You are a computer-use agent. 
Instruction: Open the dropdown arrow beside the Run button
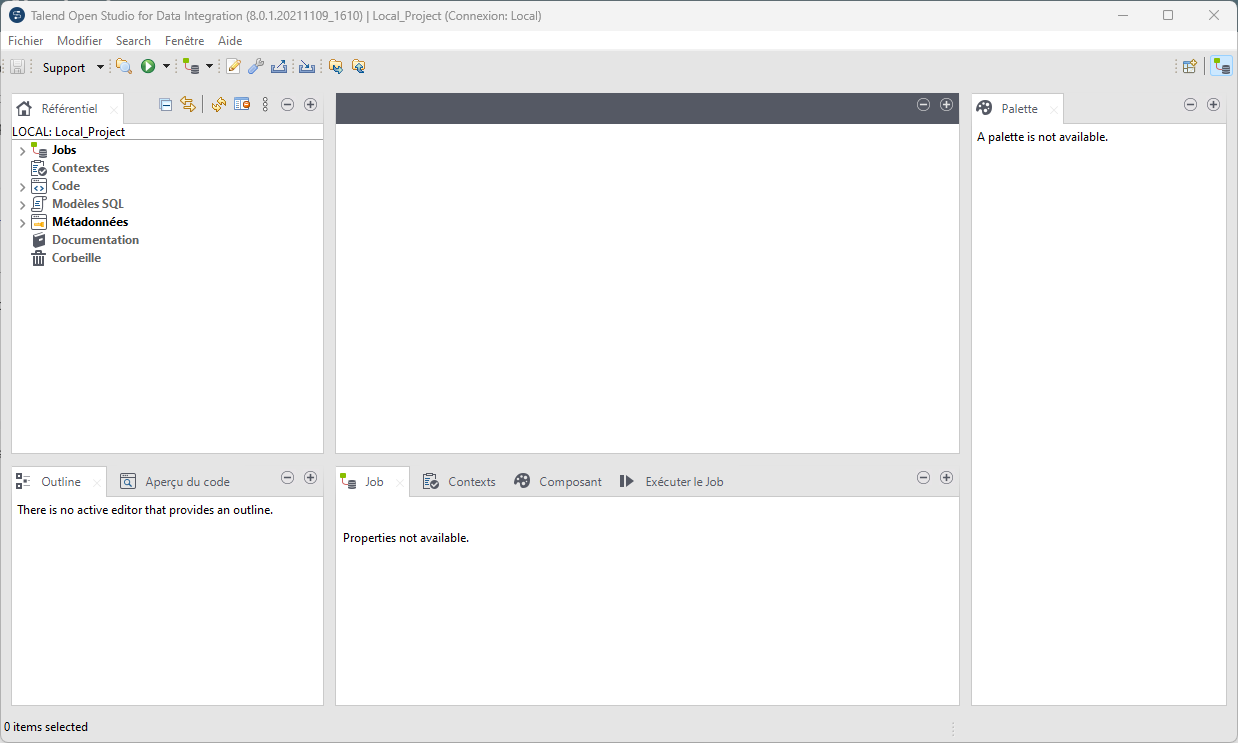tap(166, 67)
